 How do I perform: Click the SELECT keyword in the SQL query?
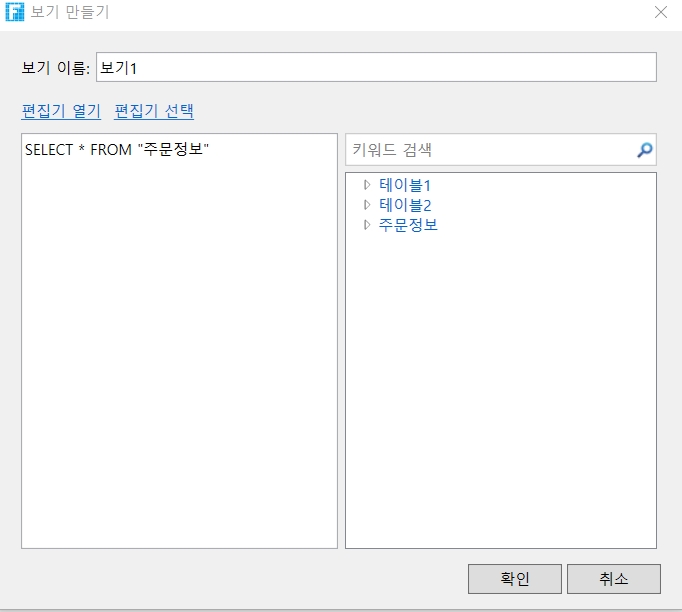point(48,149)
